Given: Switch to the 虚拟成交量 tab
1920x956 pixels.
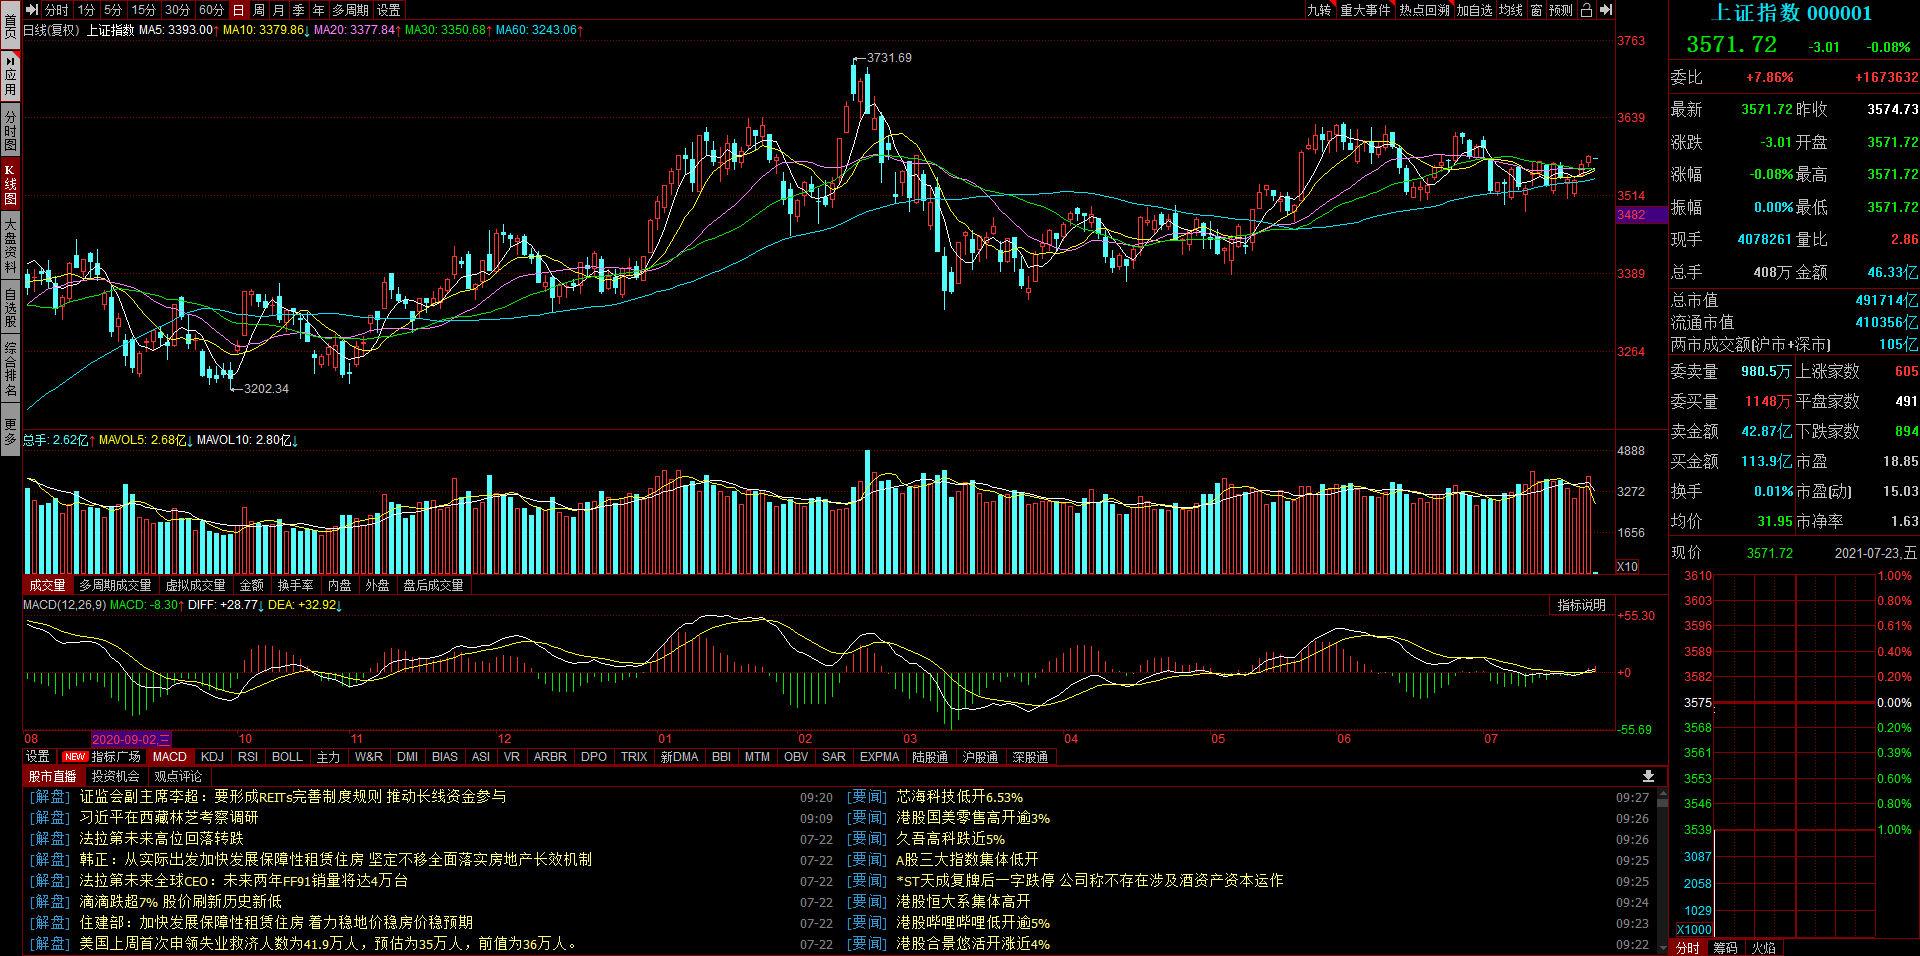Looking at the screenshot, I should click(195, 585).
